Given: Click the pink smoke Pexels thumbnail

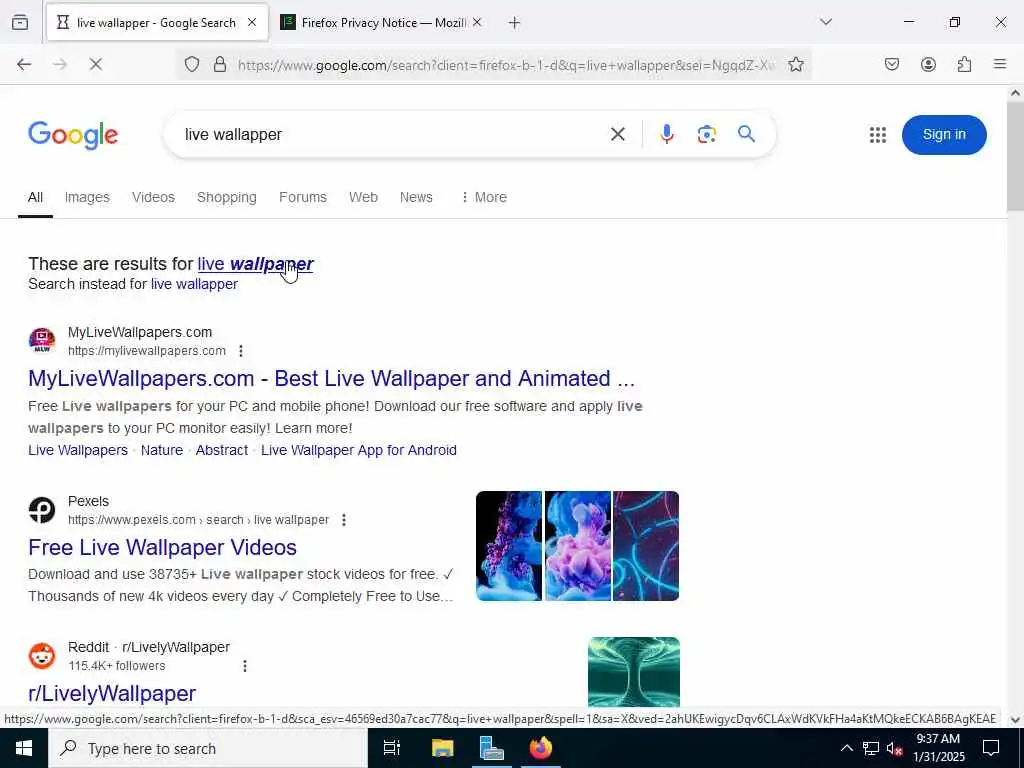Looking at the screenshot, I should click(578, 546).
